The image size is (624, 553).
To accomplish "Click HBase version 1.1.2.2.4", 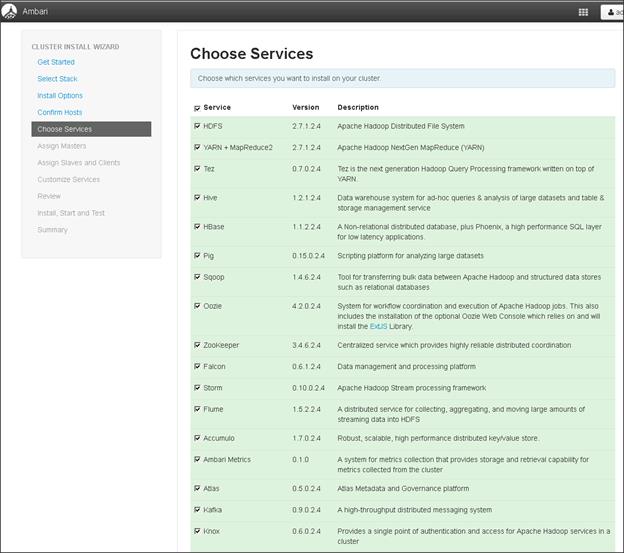I will pos(306,227).
